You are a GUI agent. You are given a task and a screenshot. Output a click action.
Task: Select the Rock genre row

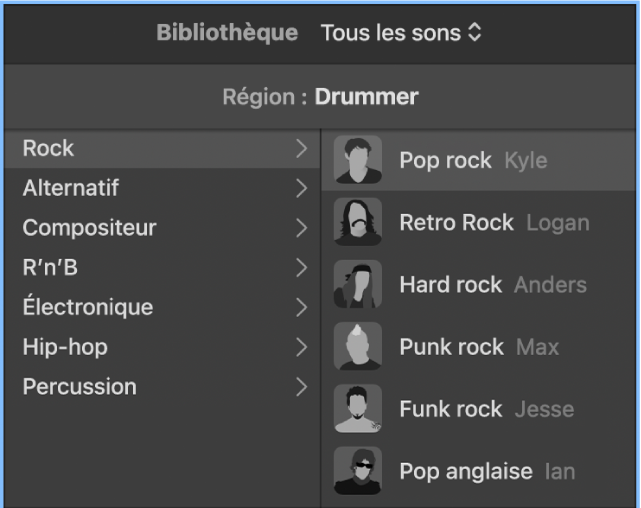pyautogui.click(x=162, y=148)
